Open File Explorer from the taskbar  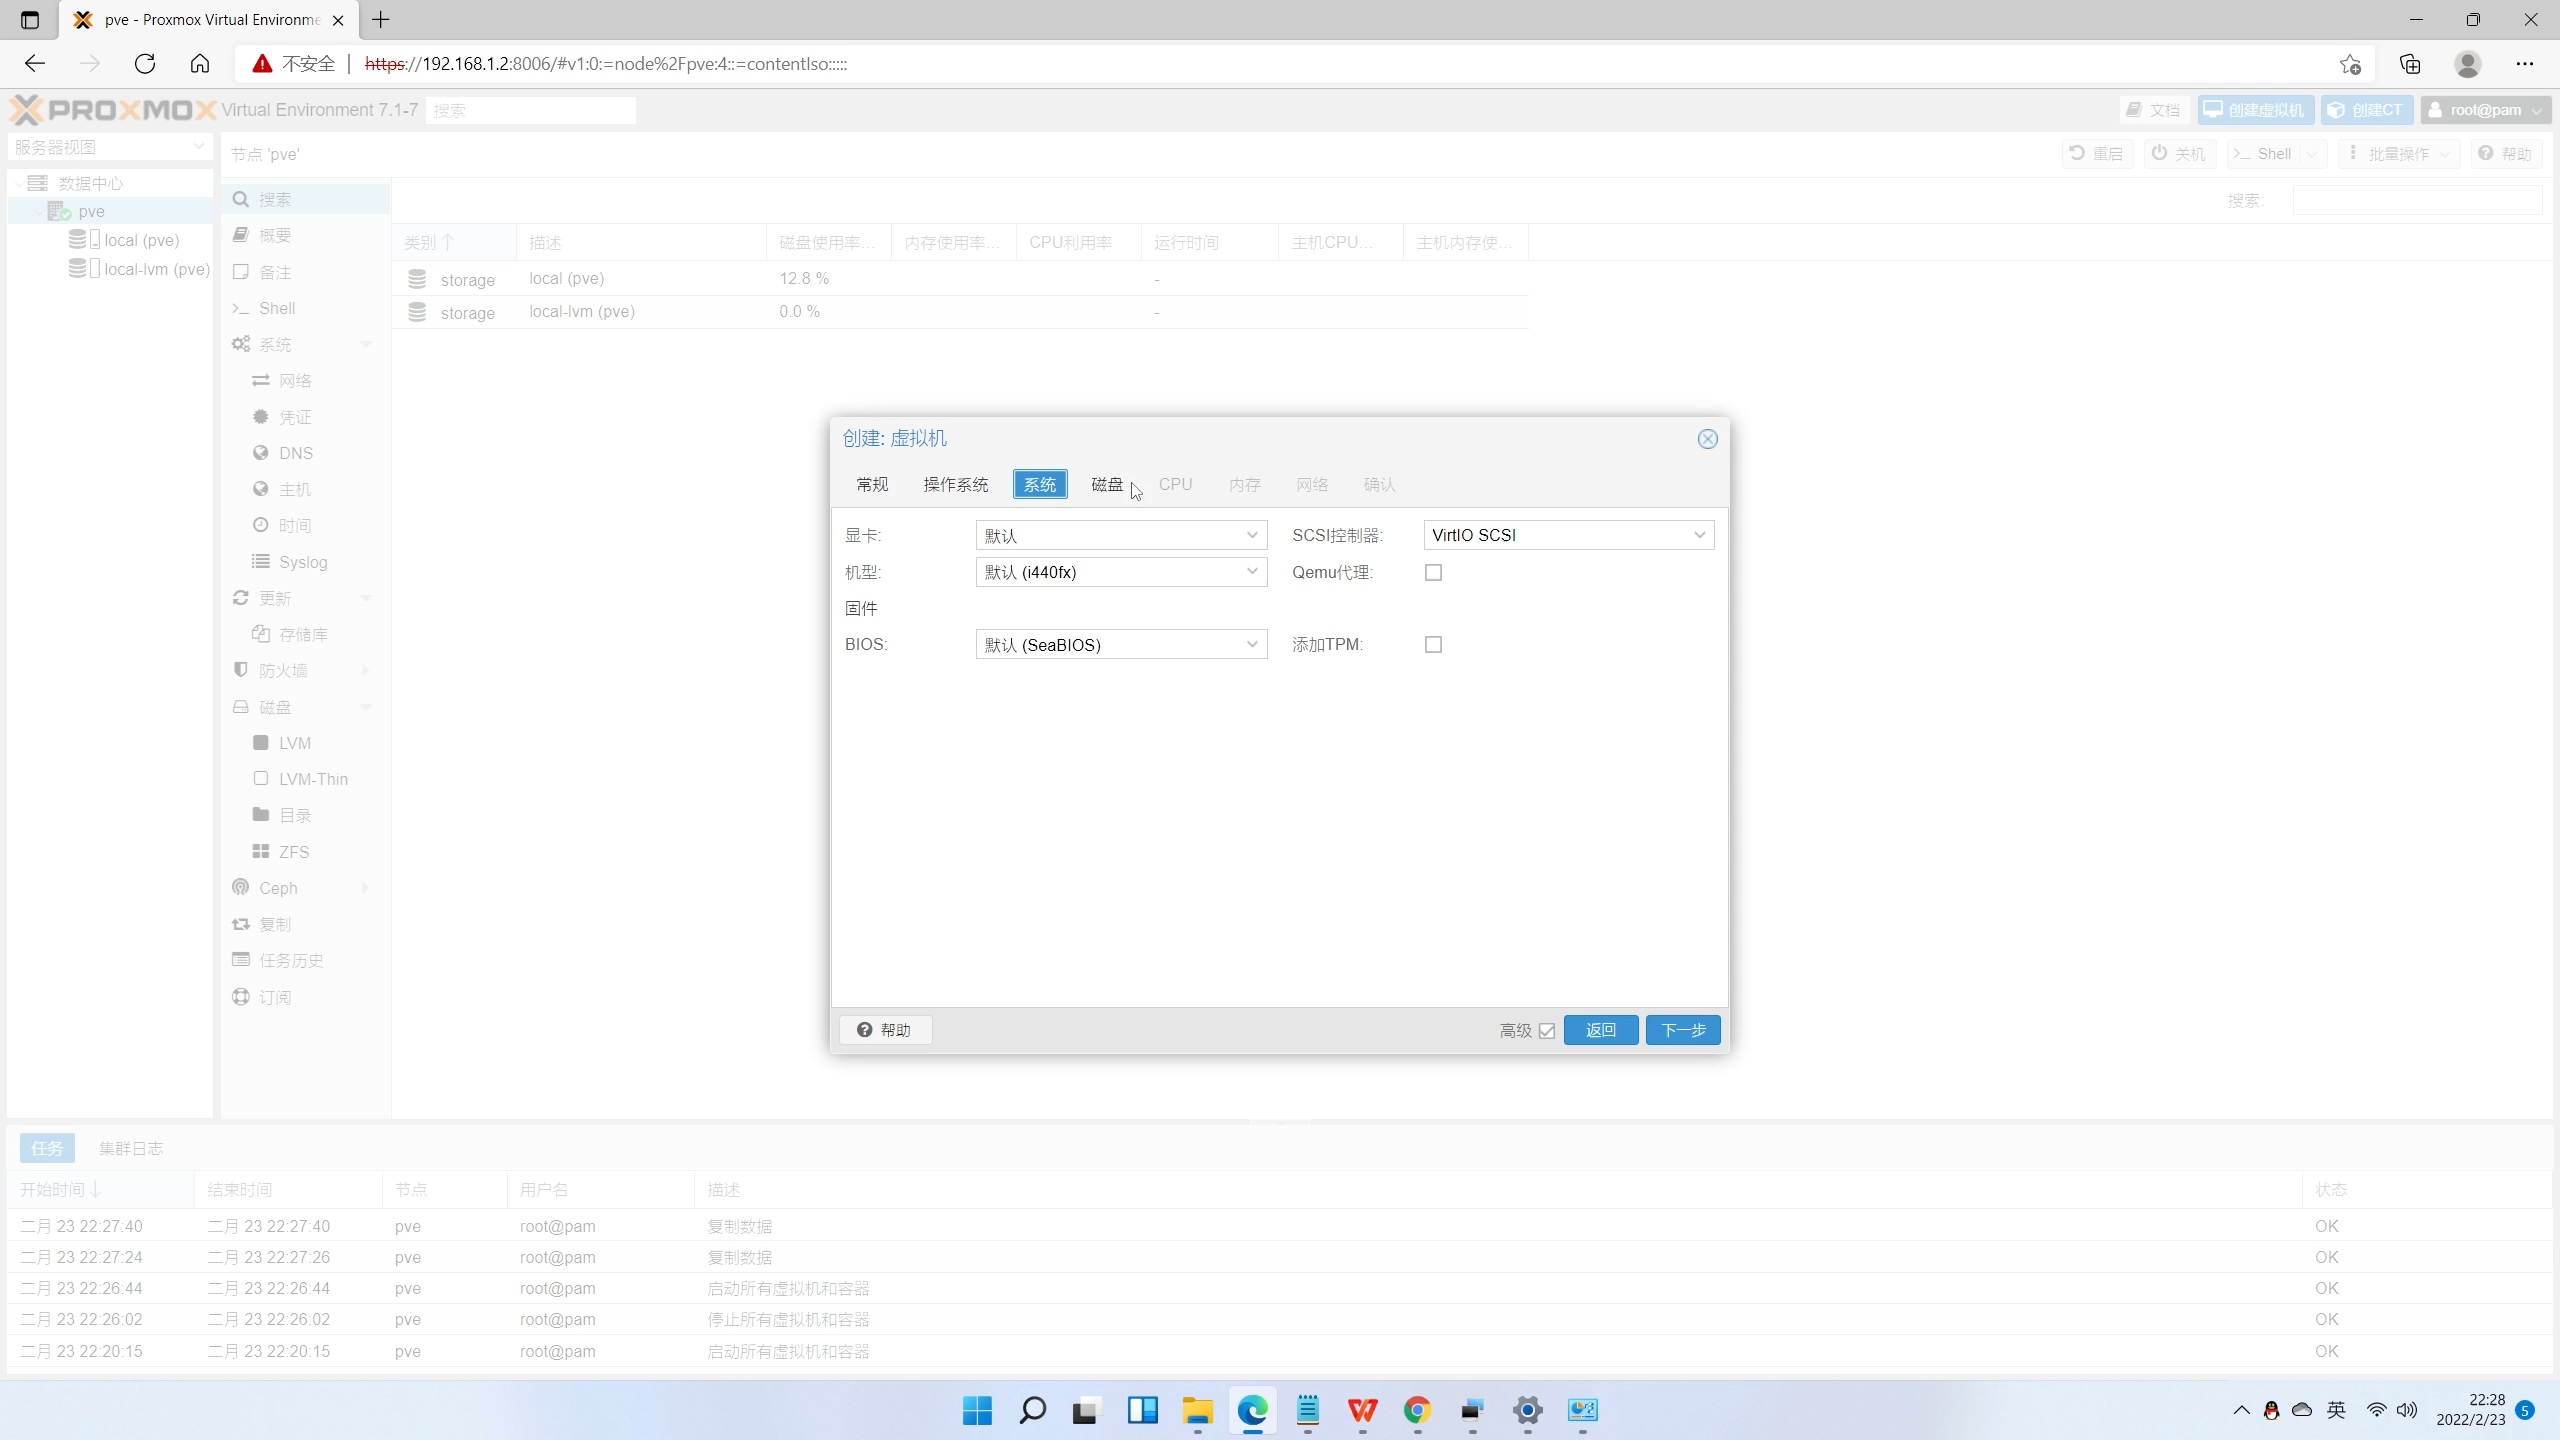tap(1197, 1410)
